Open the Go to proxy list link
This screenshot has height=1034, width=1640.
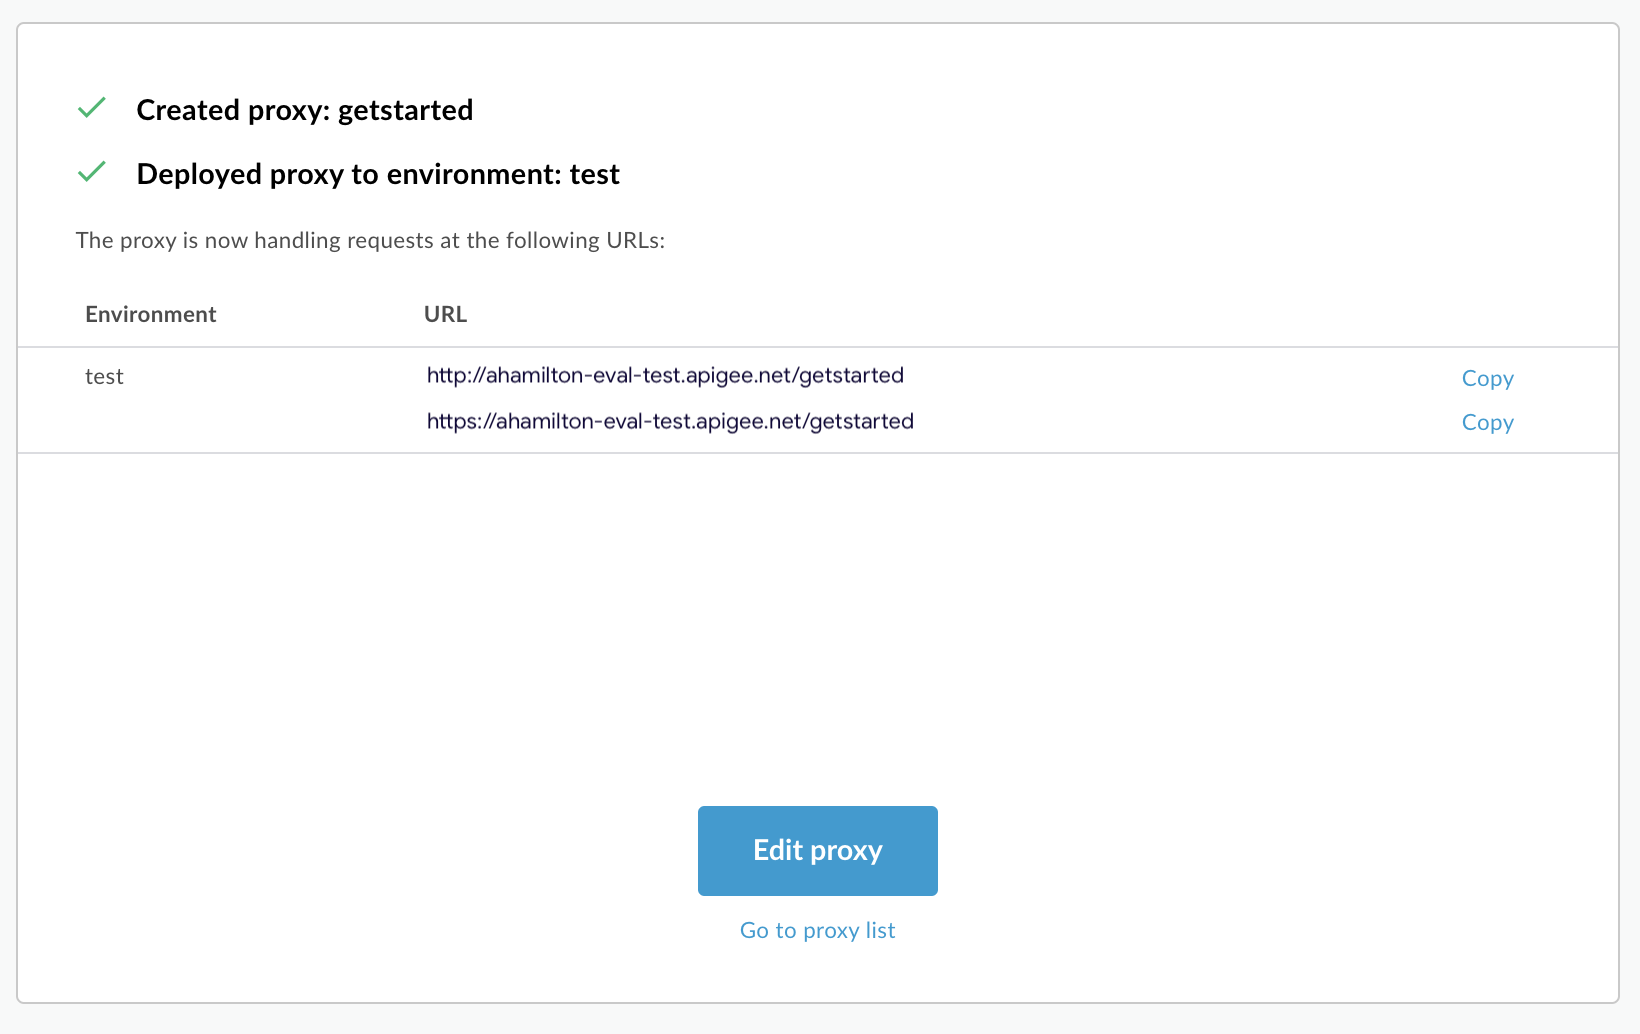coord(817,930)
